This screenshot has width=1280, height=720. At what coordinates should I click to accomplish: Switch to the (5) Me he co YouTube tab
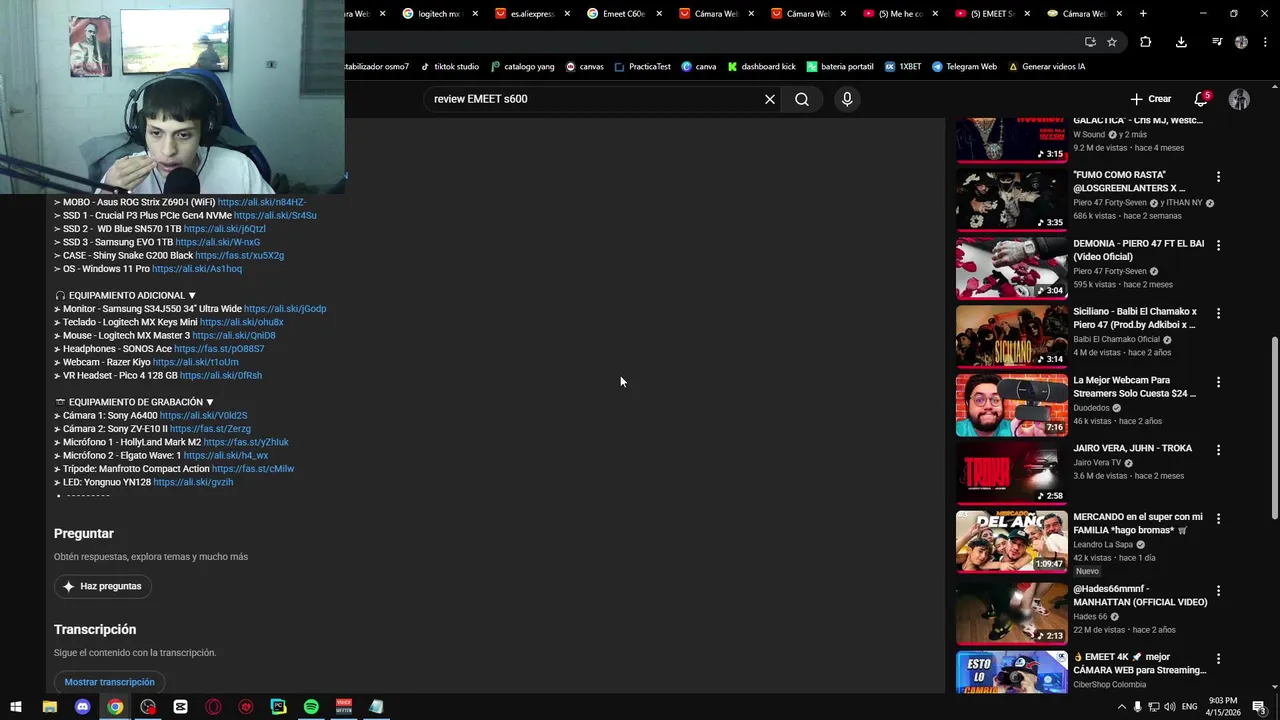[892, 14]
